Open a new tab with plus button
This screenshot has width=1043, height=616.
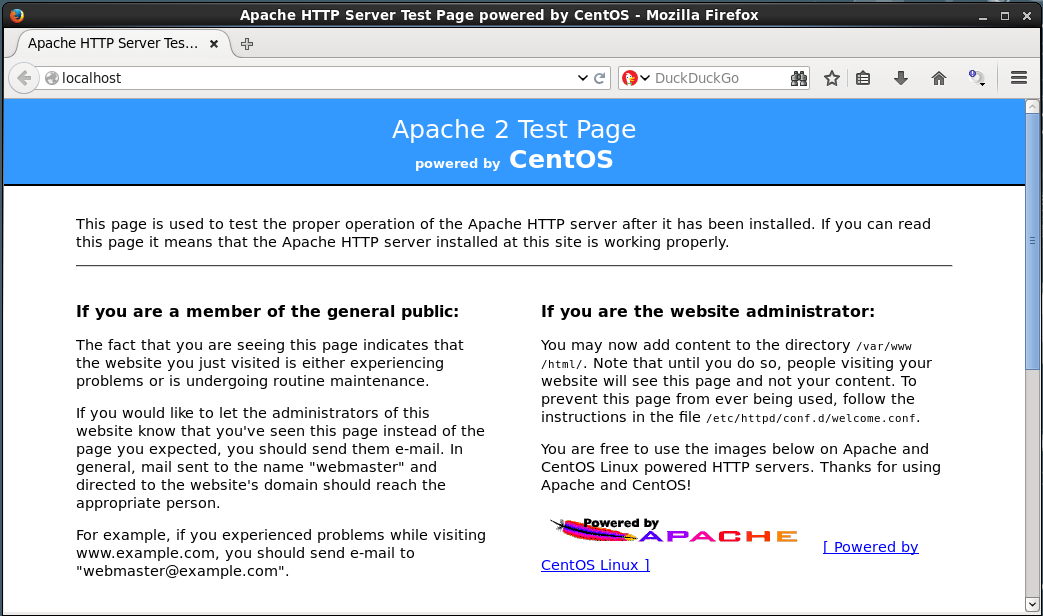pos(247,44)
